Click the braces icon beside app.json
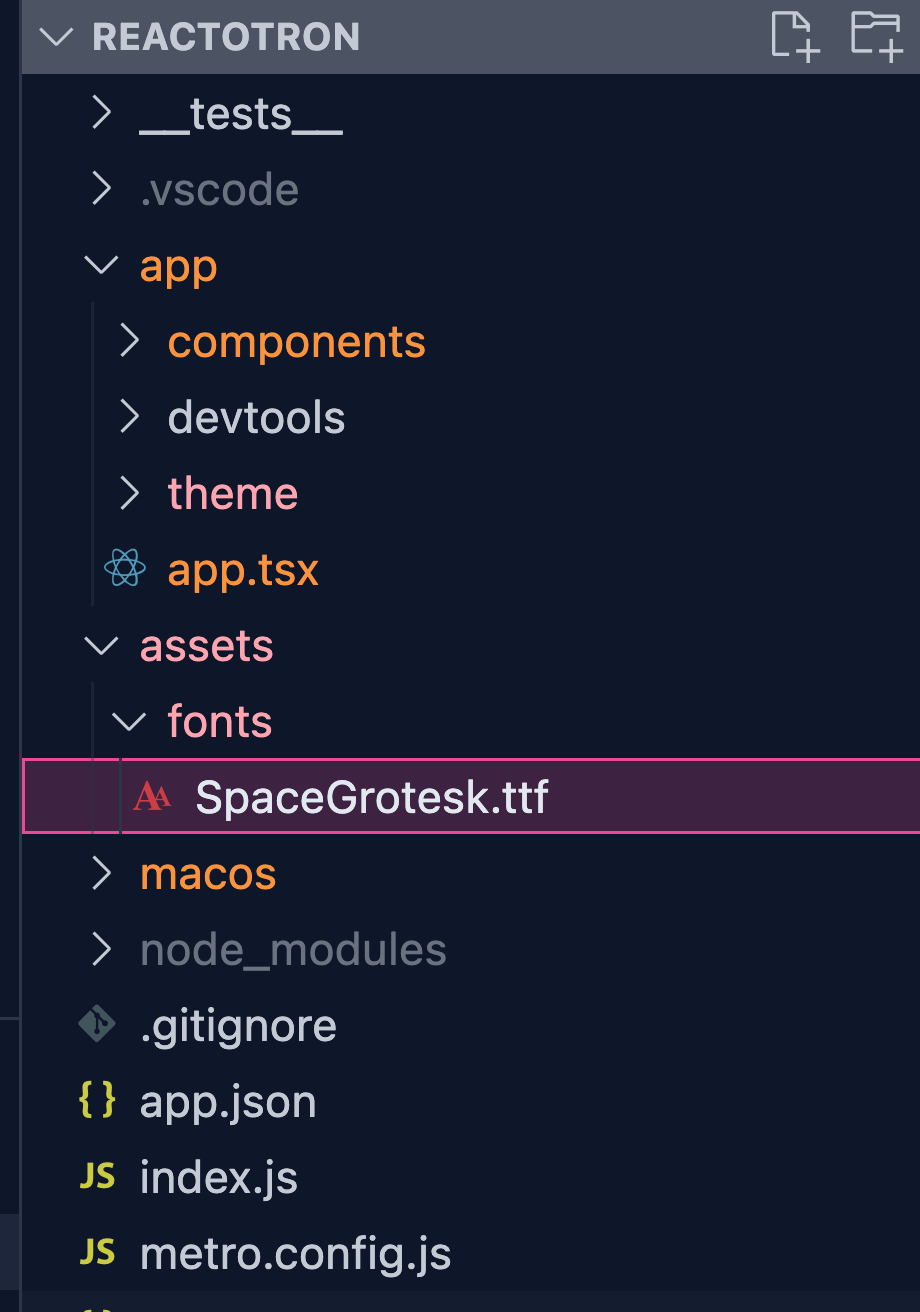The height and width of the screenshot is (1312, 920). click(97, 1101)
